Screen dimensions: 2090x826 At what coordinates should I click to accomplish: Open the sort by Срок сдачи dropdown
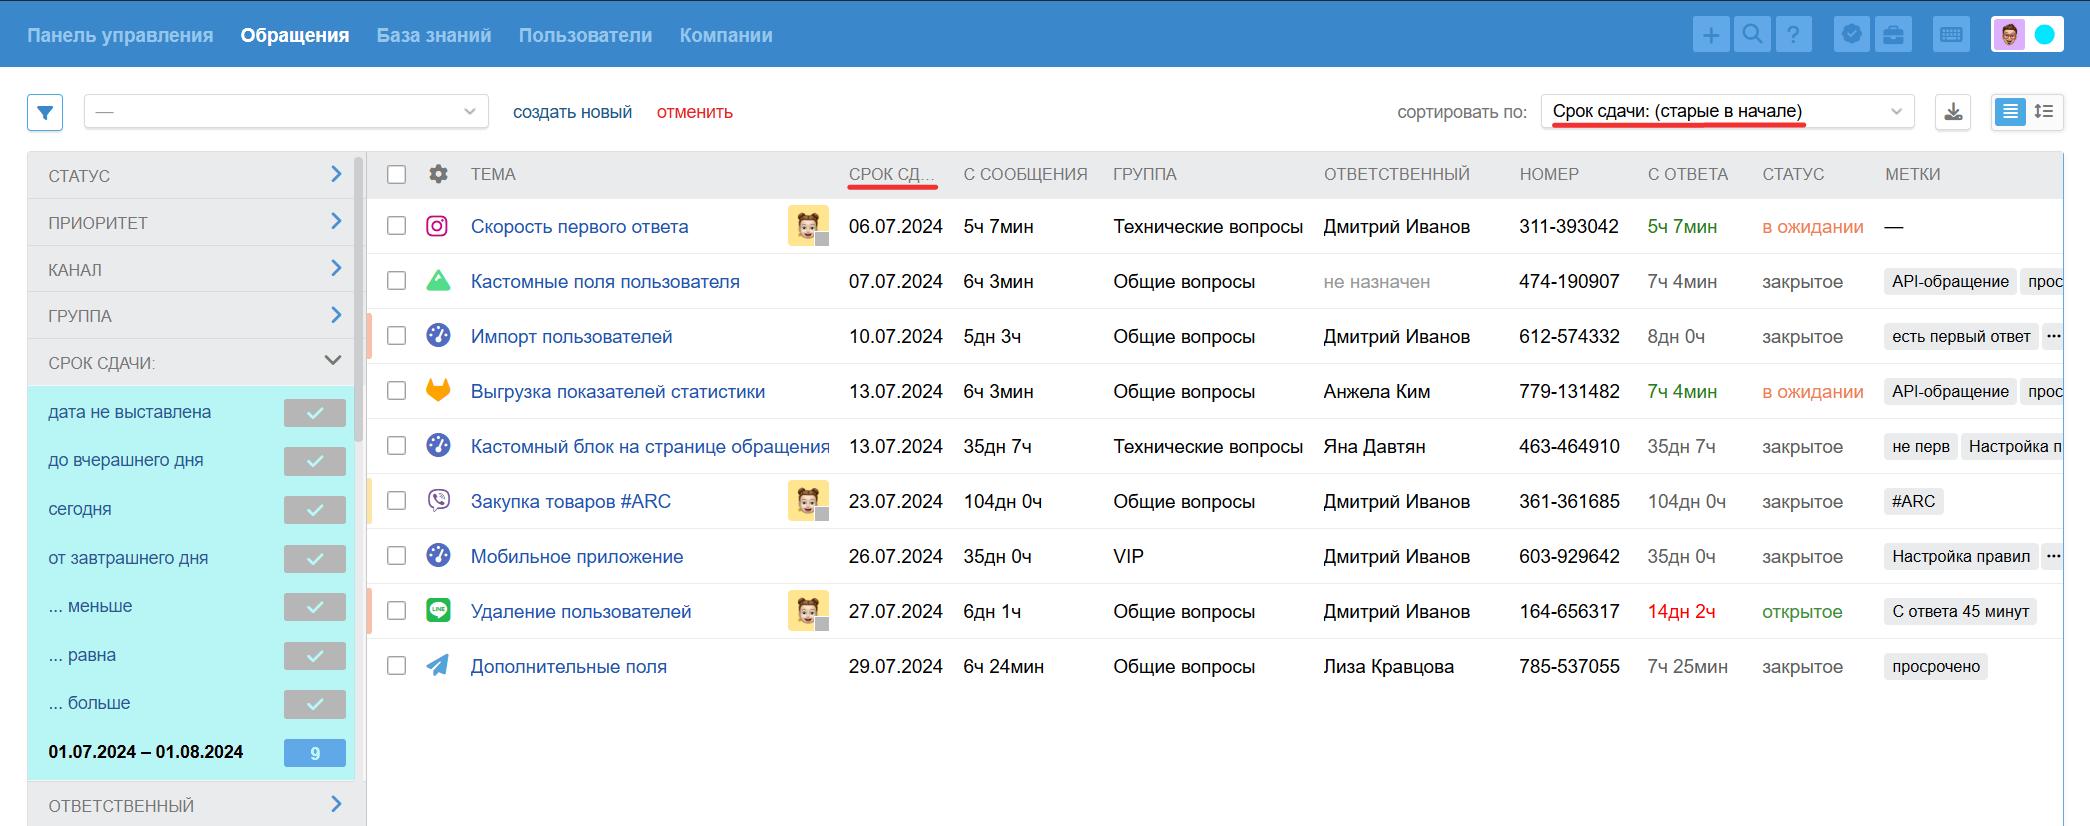coord(1727,112)
